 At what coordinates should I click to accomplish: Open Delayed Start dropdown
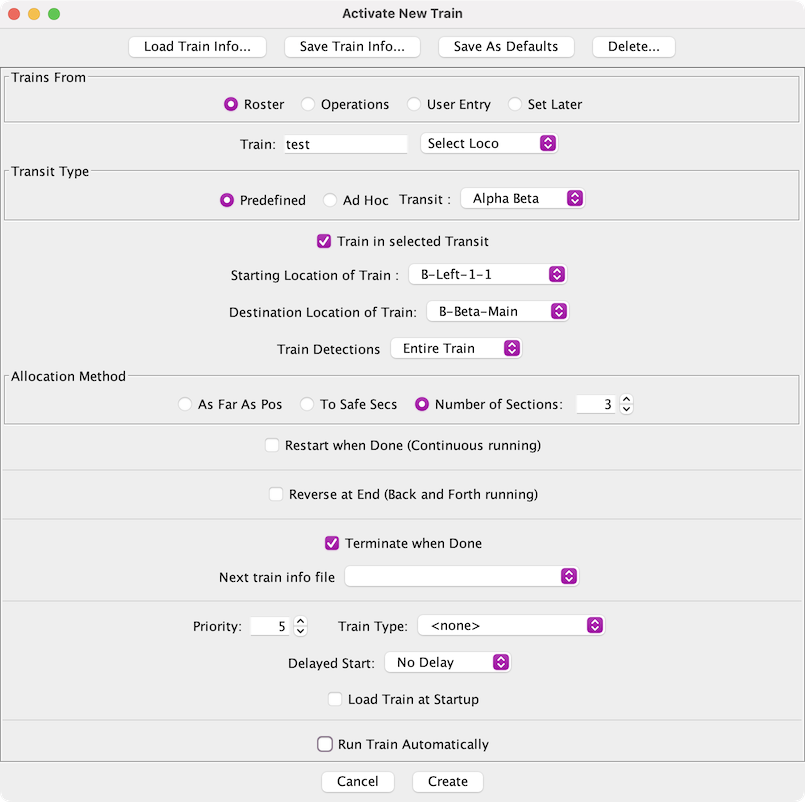tap(448, 662)
